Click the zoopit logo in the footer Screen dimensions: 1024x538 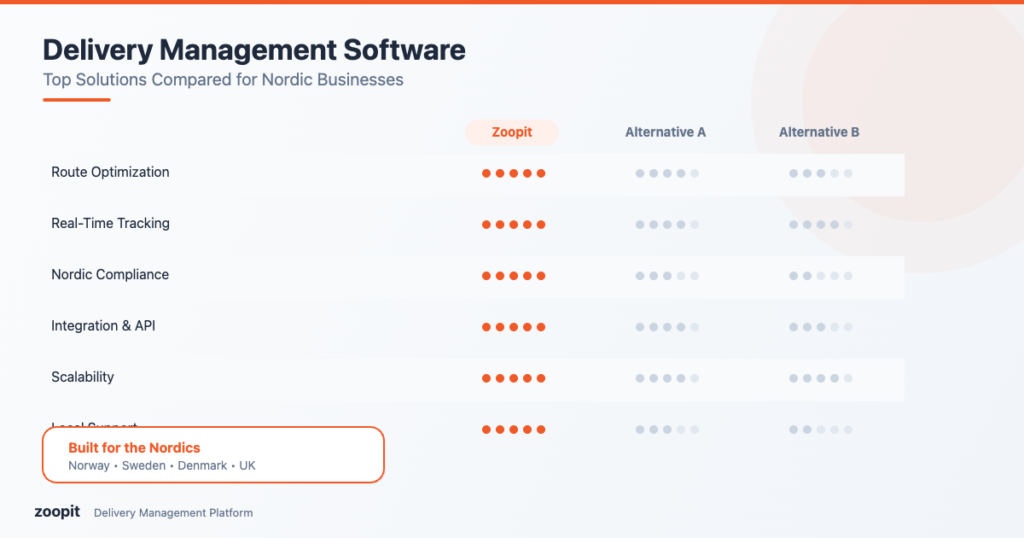(x=56, y=512)
